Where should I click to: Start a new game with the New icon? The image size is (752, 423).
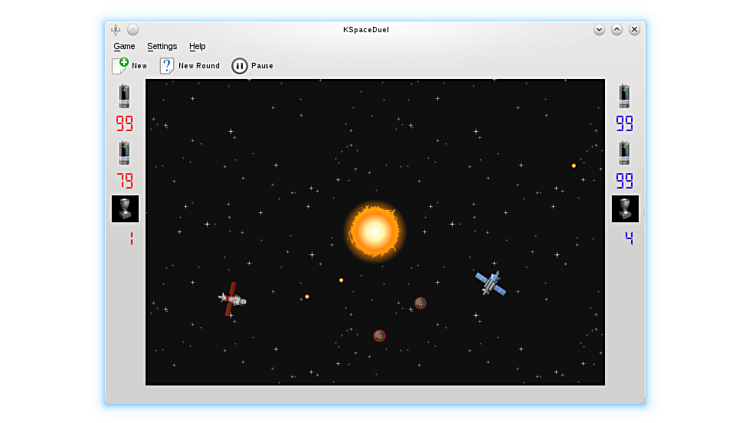[121, 66]
